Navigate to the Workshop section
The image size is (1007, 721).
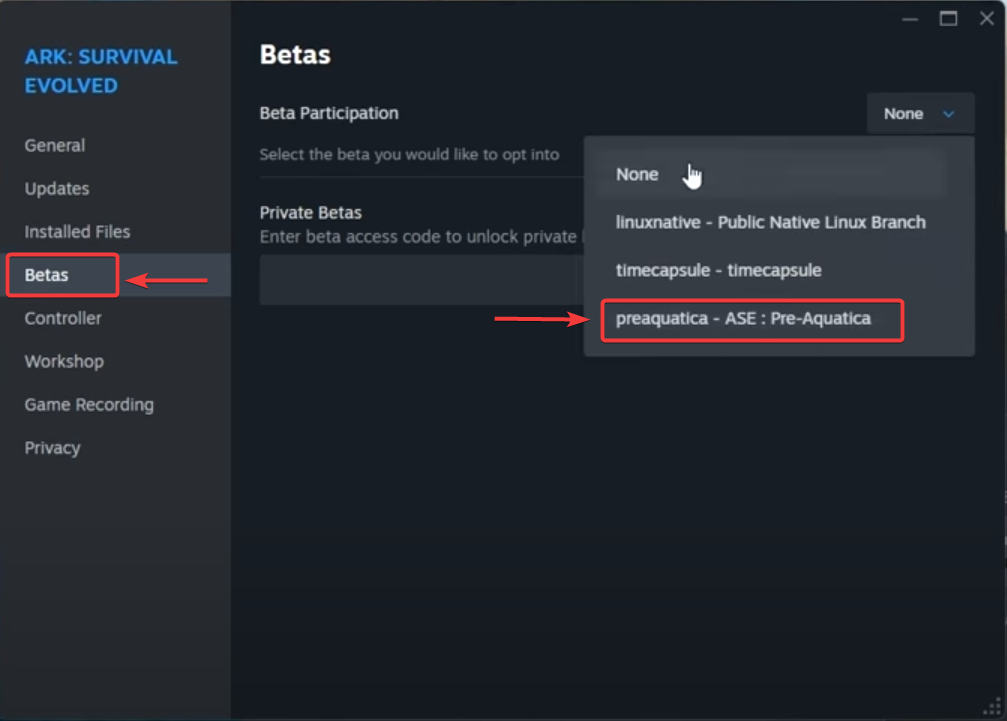coord(64,361)
